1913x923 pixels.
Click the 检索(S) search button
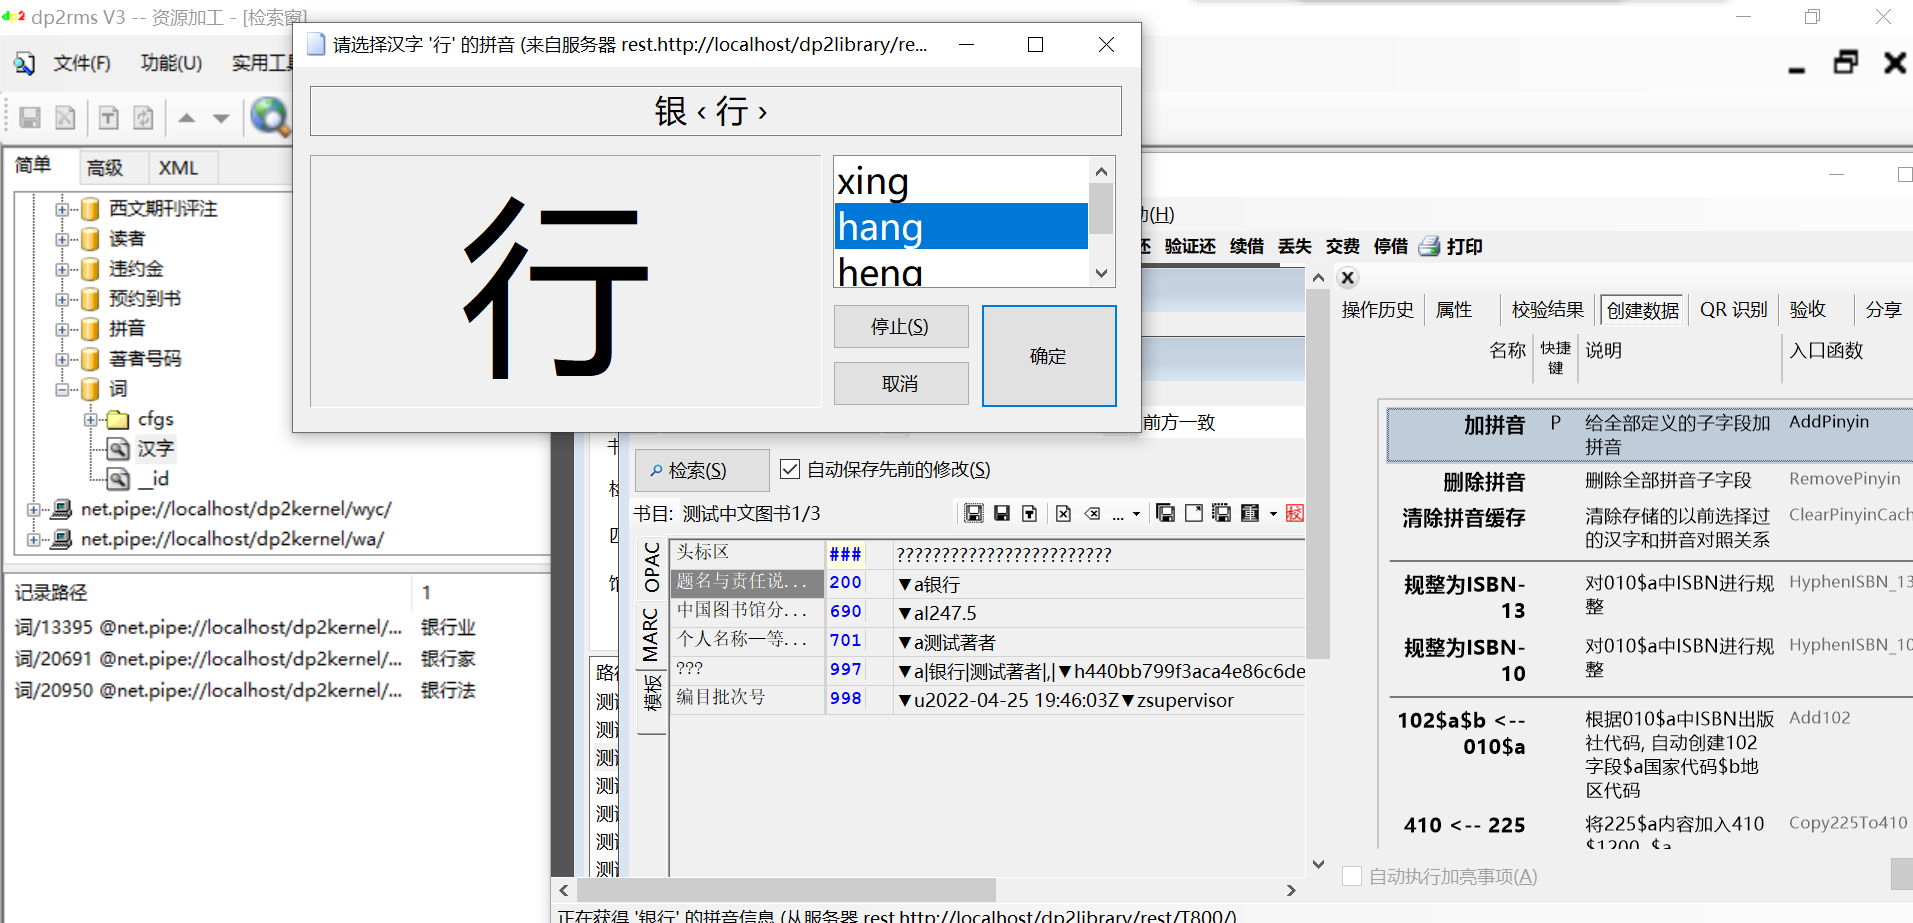click(700, 469)
